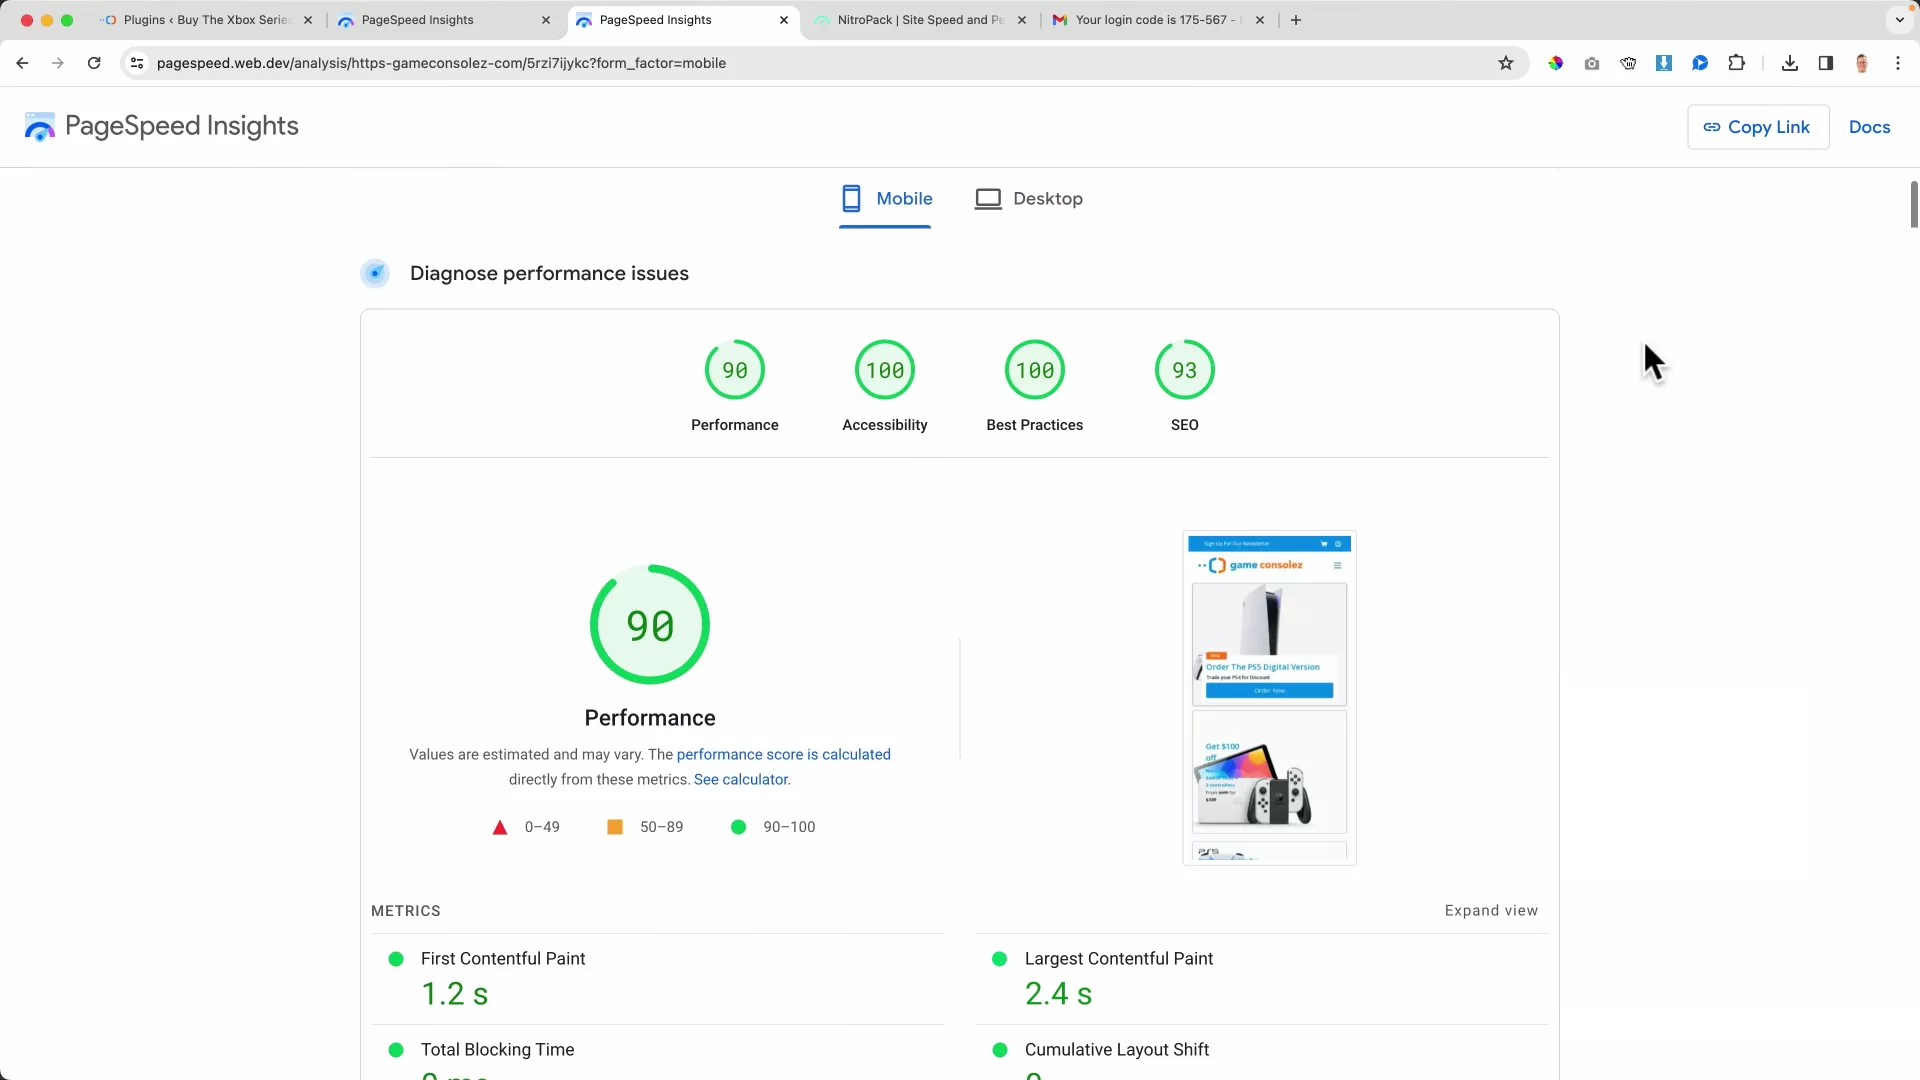Open the See calculator link
Screen dimensions: 1920x1080
(x=740, y=779)
